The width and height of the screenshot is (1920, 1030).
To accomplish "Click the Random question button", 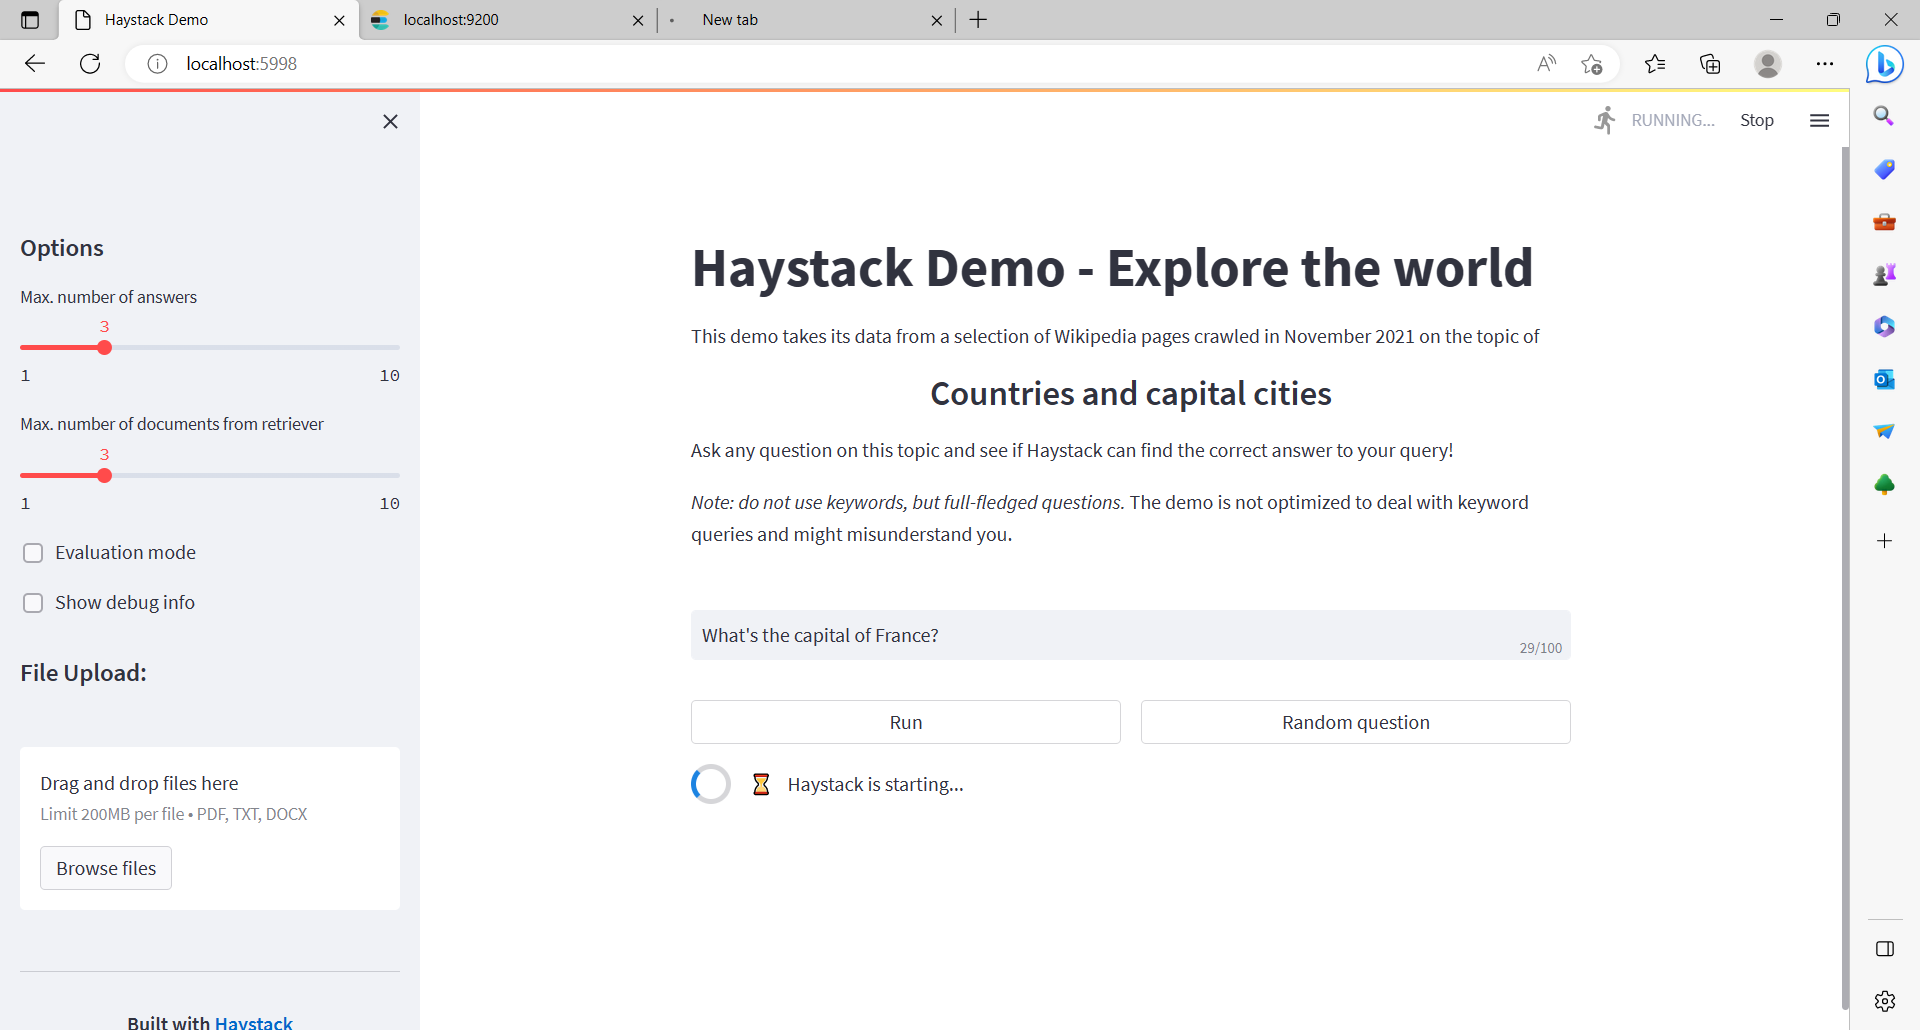I will 1355,722.
